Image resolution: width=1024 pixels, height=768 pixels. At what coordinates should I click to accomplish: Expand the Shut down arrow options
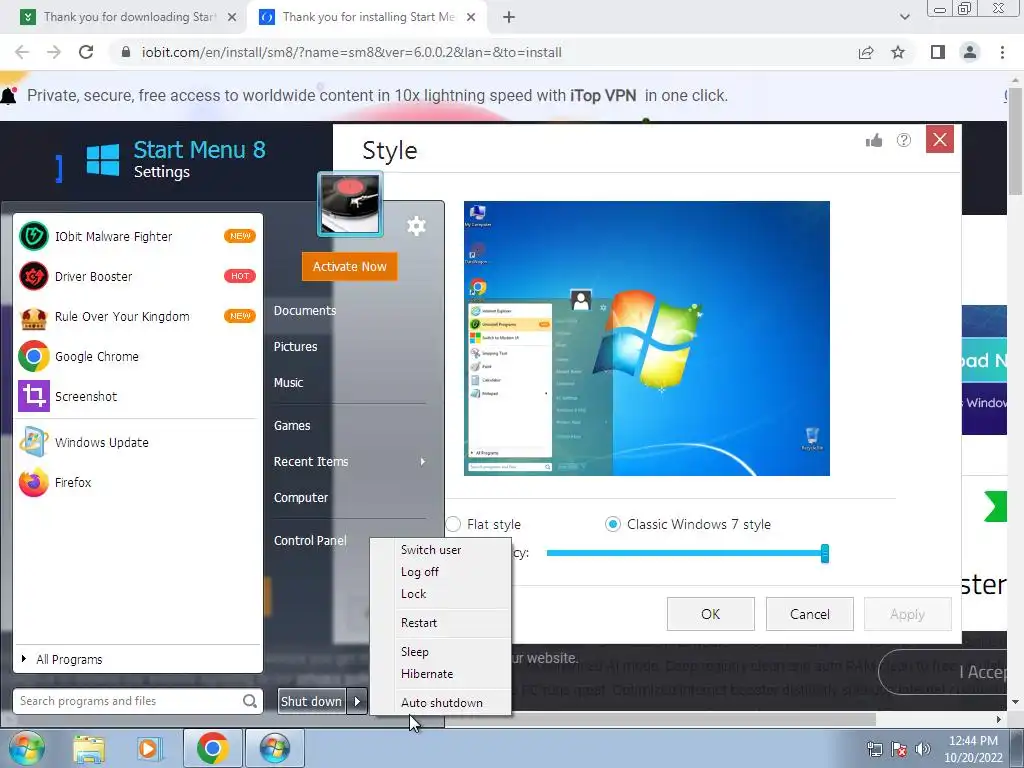(x=357, y=701)
